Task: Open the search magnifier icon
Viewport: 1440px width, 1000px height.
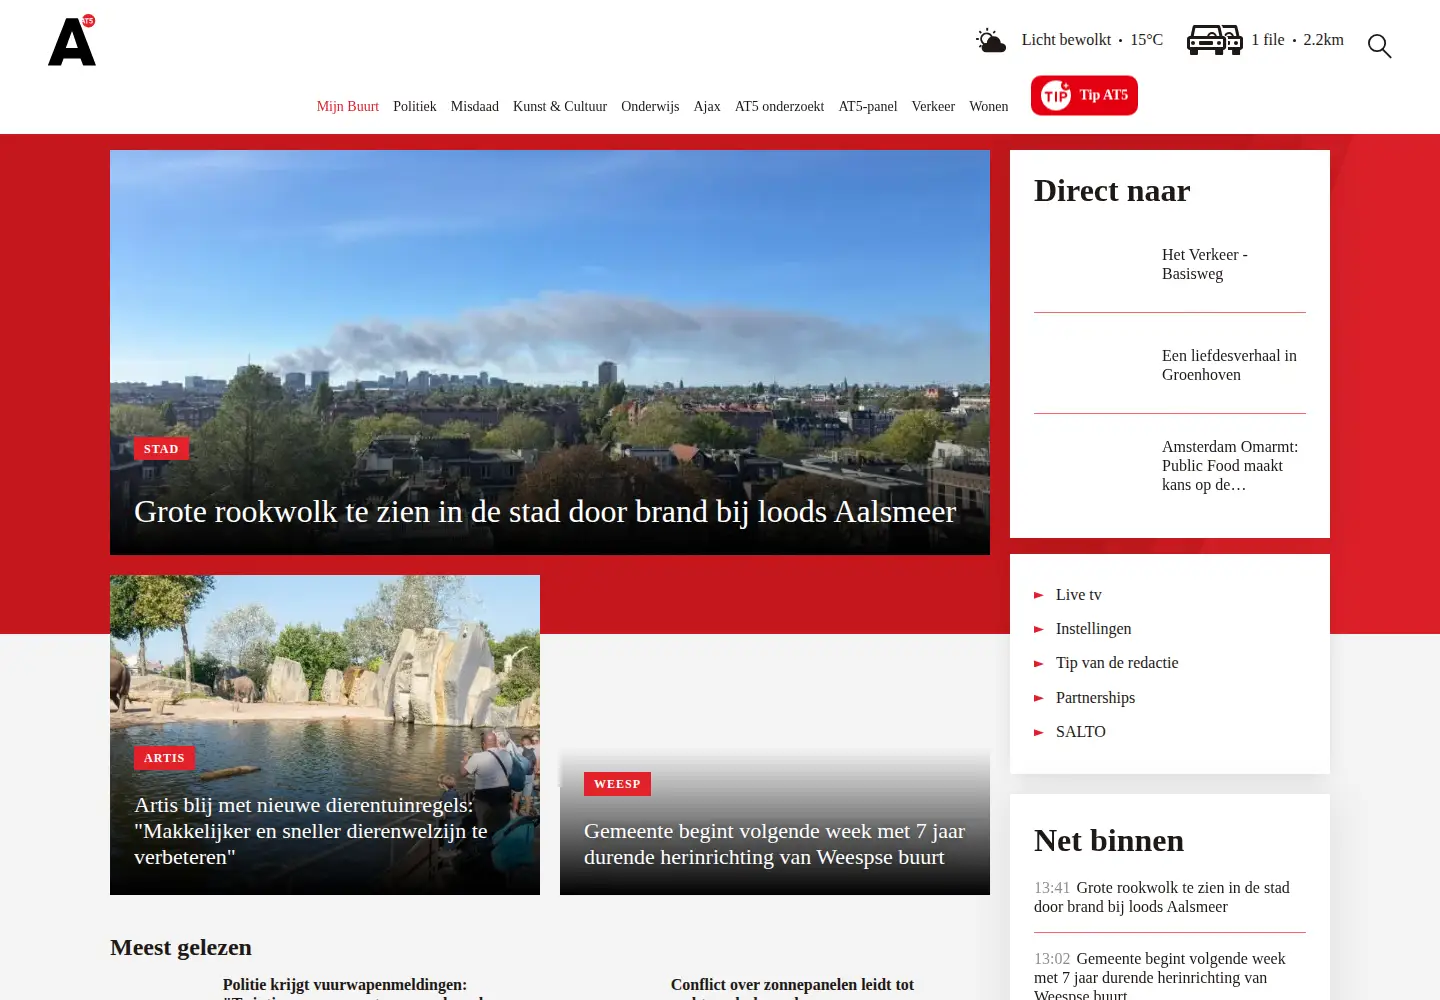Action: coord(1379,46)
